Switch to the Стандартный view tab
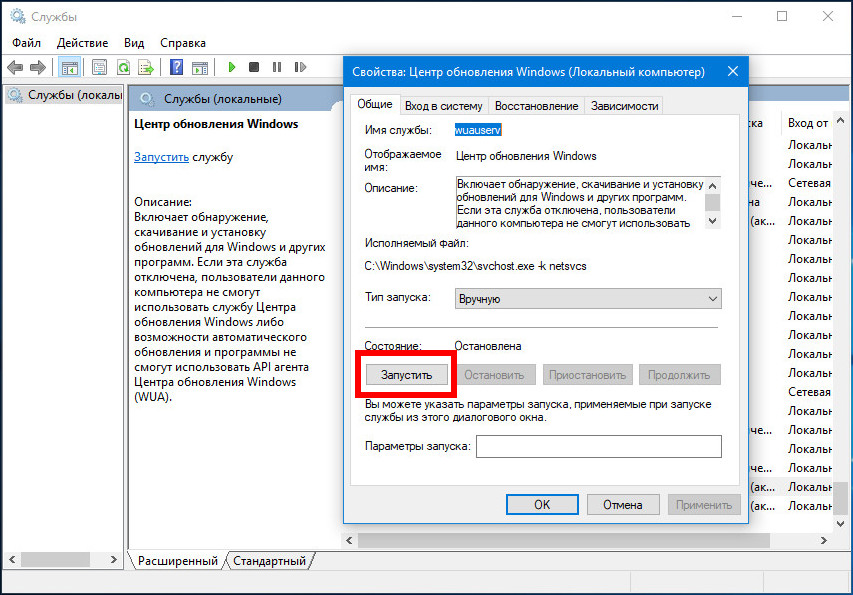 tap(270, 561)
